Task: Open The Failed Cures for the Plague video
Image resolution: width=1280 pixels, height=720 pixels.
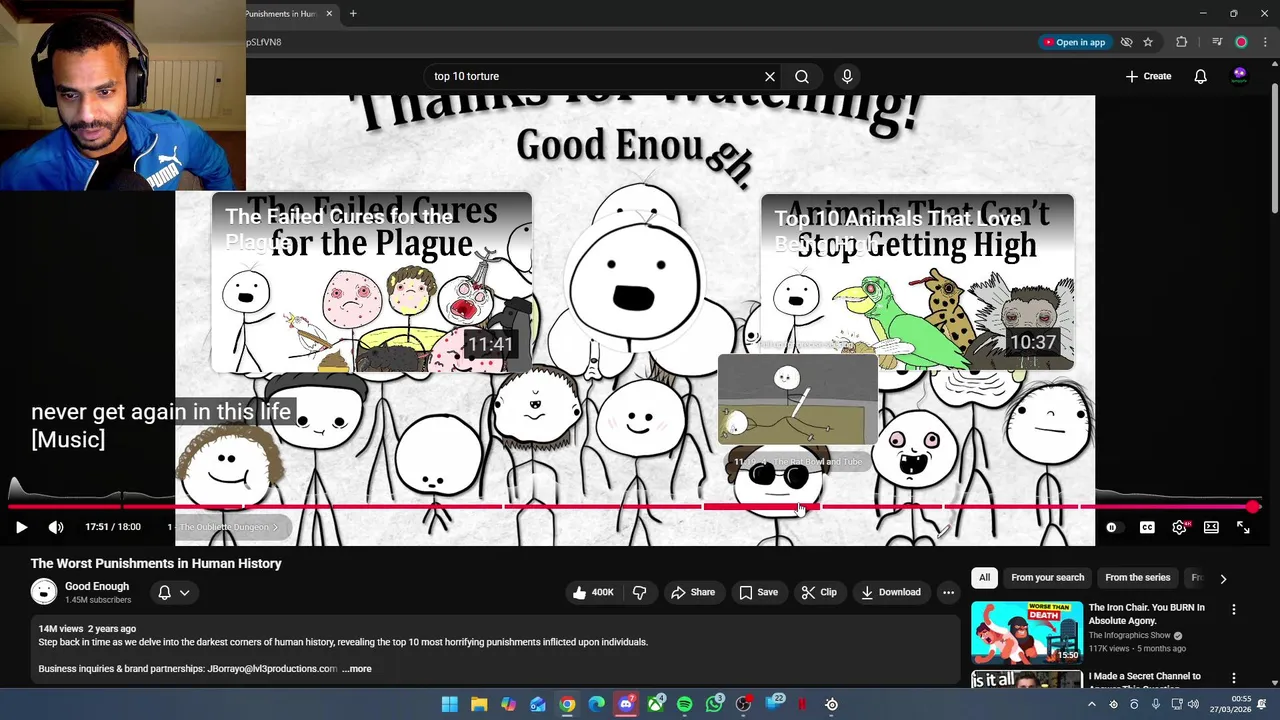Action: coord(371,282)
